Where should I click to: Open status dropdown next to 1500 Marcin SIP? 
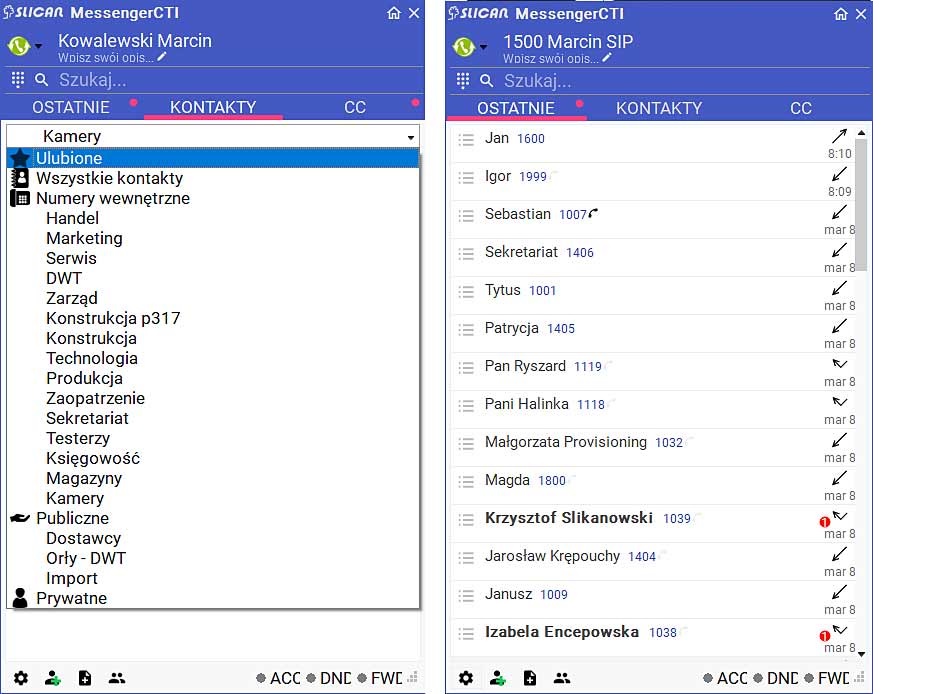pyautogui.click(x=484, y=46)
